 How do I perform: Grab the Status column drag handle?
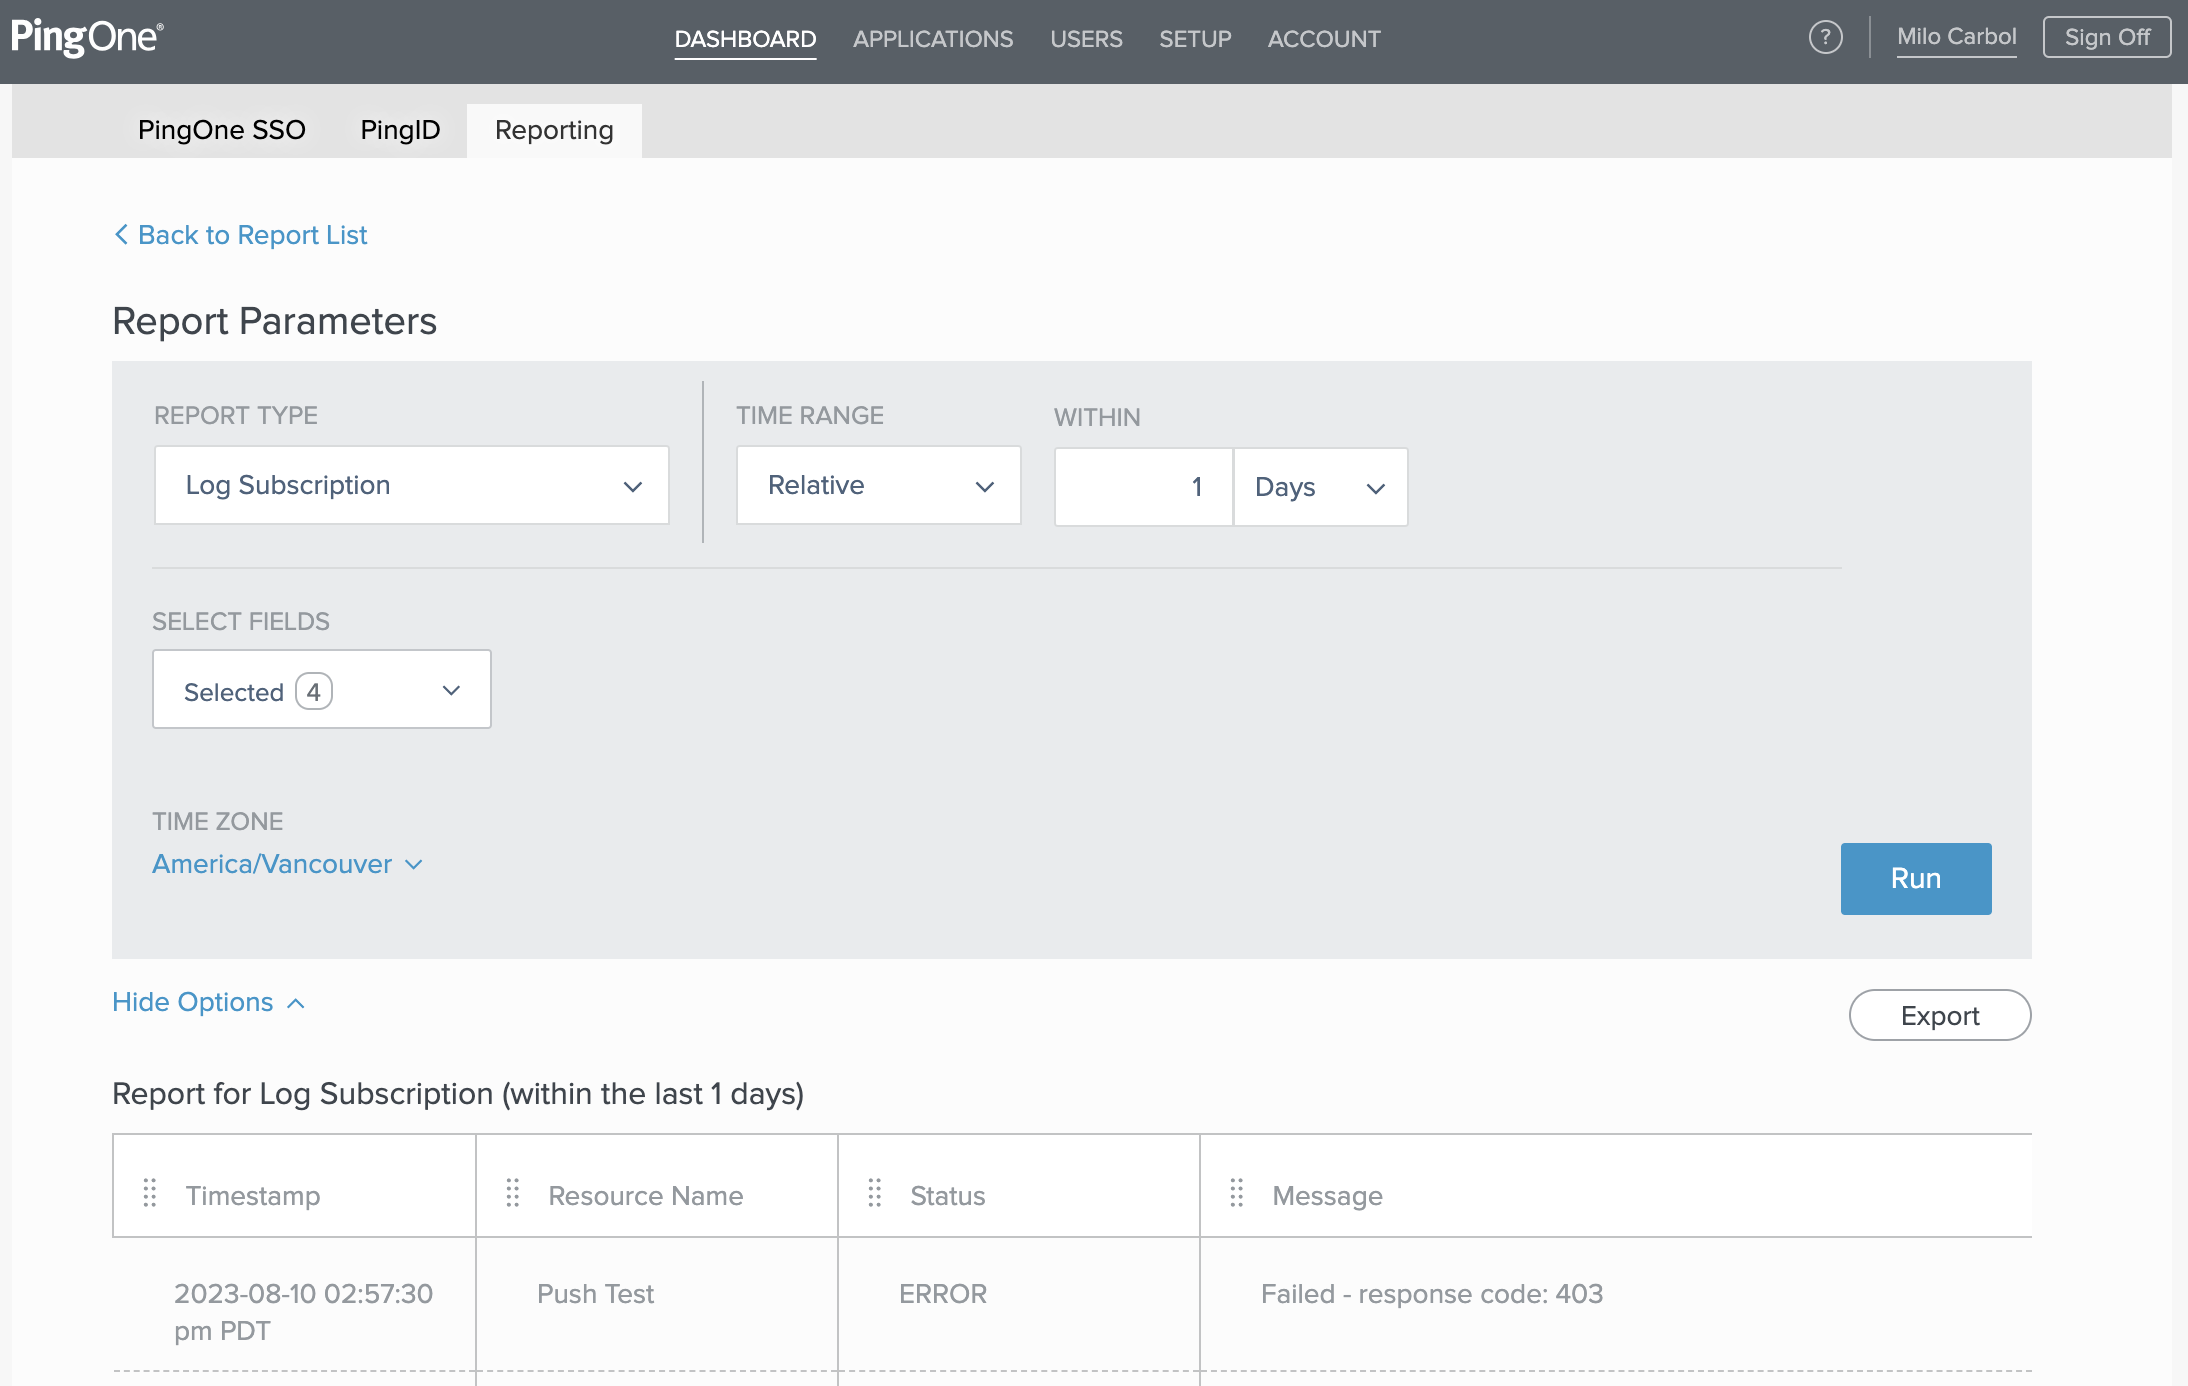pos(875,1193)
